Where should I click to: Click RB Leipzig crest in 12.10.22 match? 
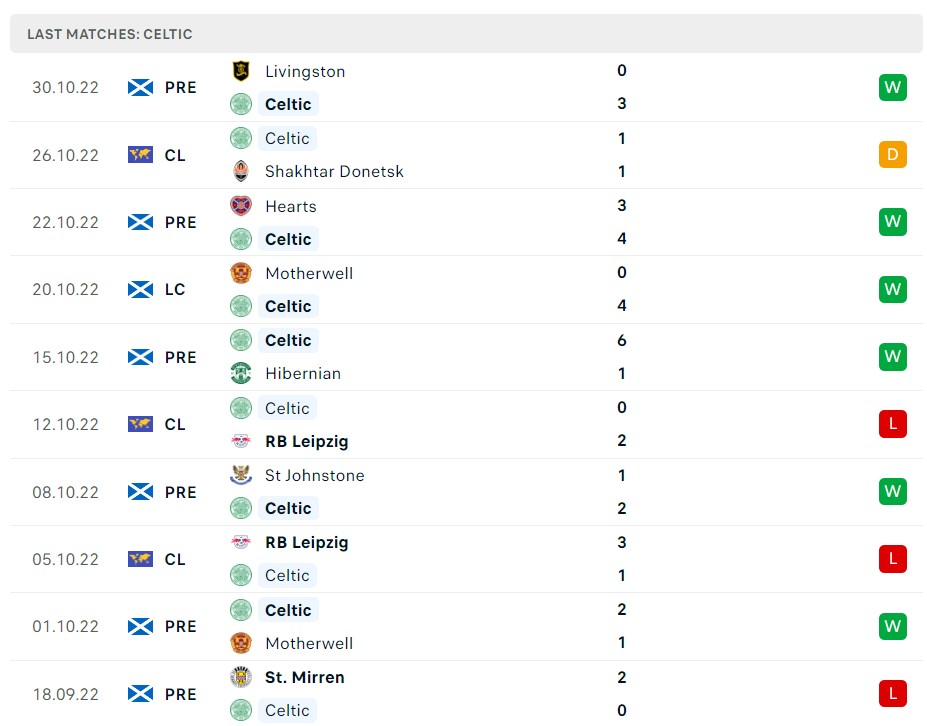pos(241,441)
